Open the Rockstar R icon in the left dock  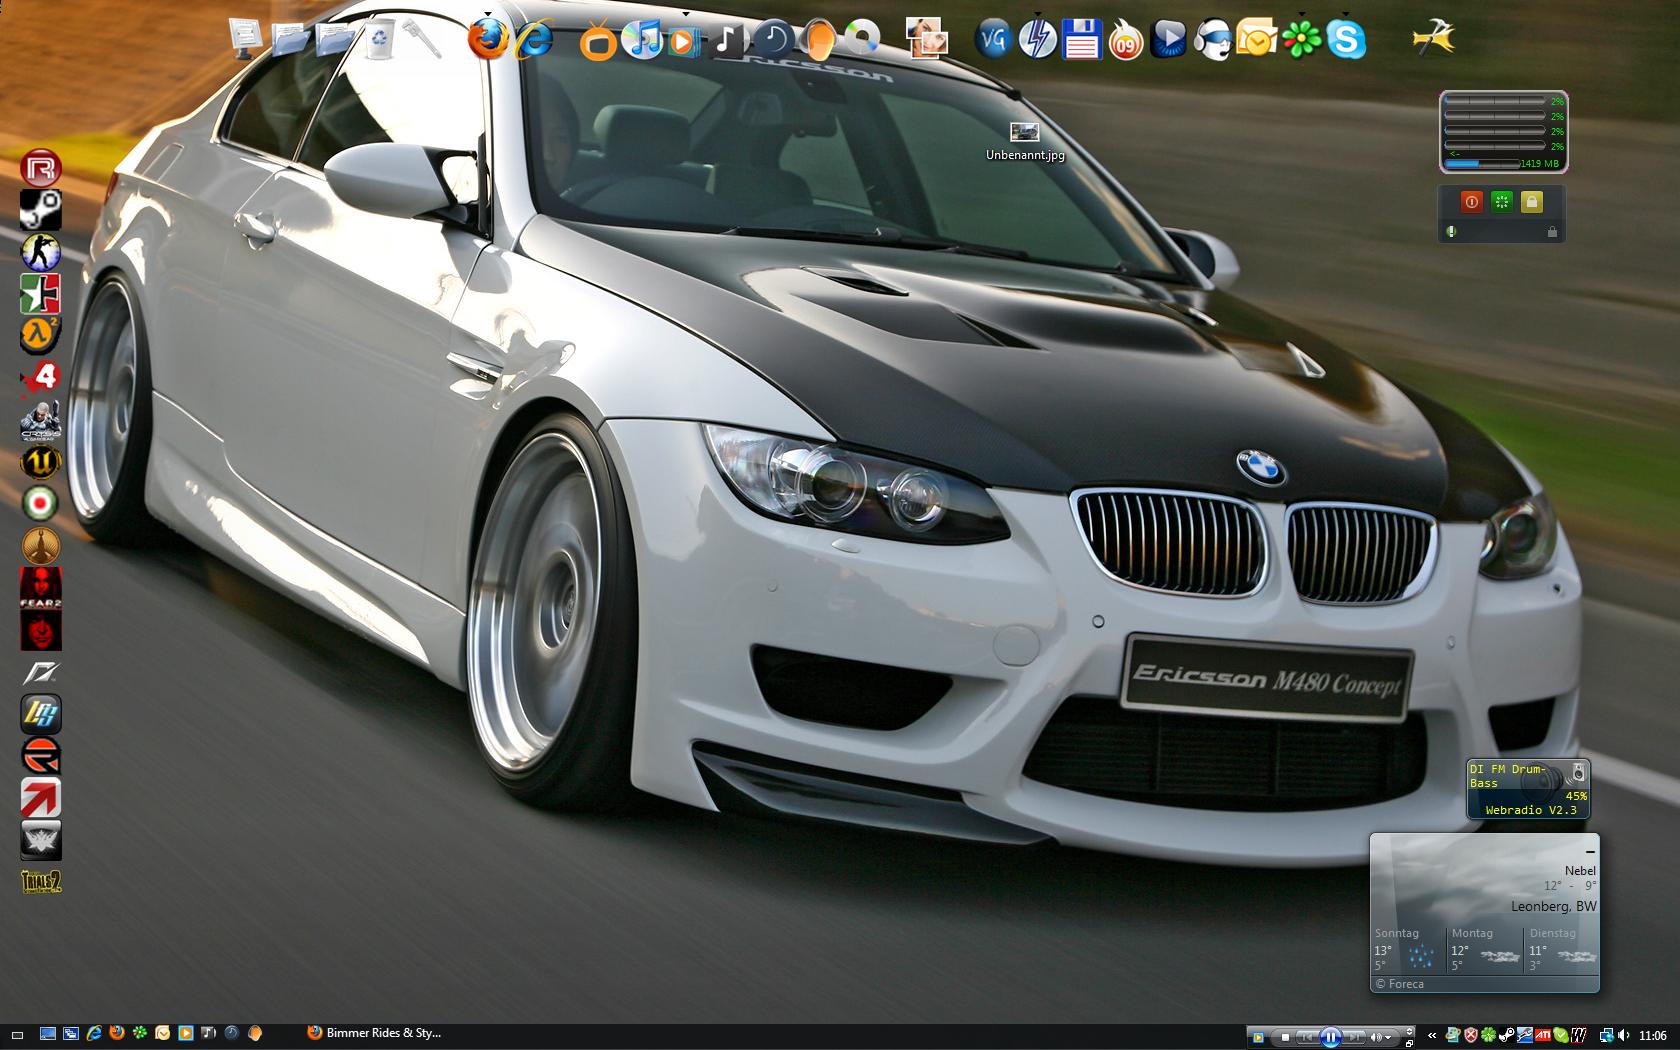41,168
